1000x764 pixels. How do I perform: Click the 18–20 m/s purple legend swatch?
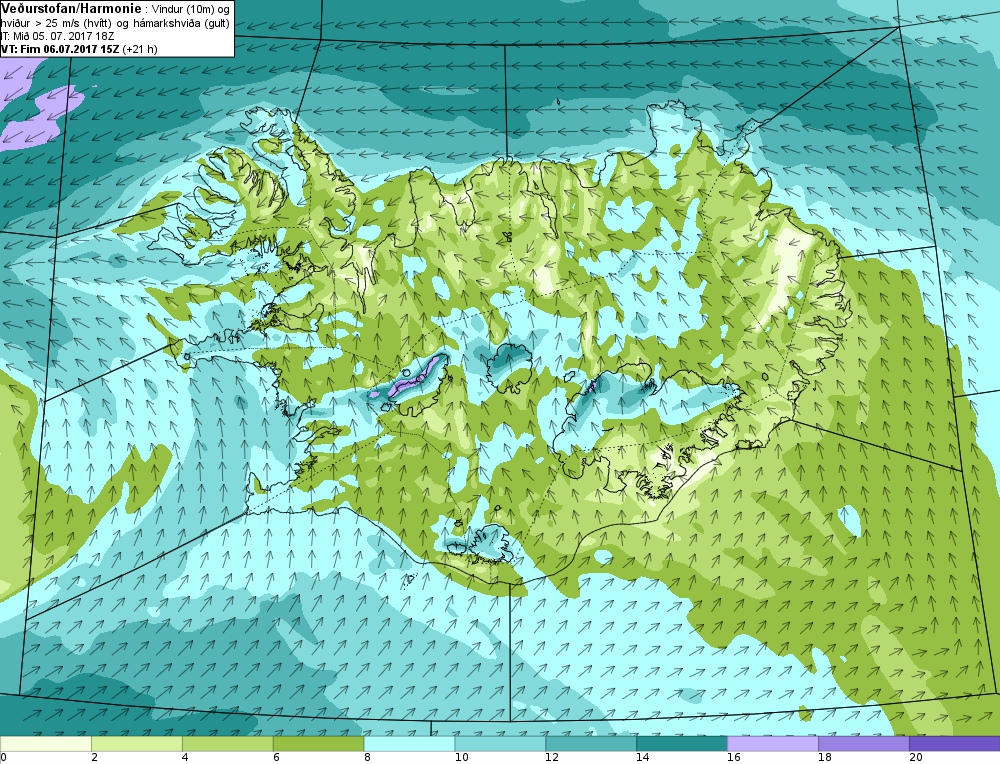864,744
